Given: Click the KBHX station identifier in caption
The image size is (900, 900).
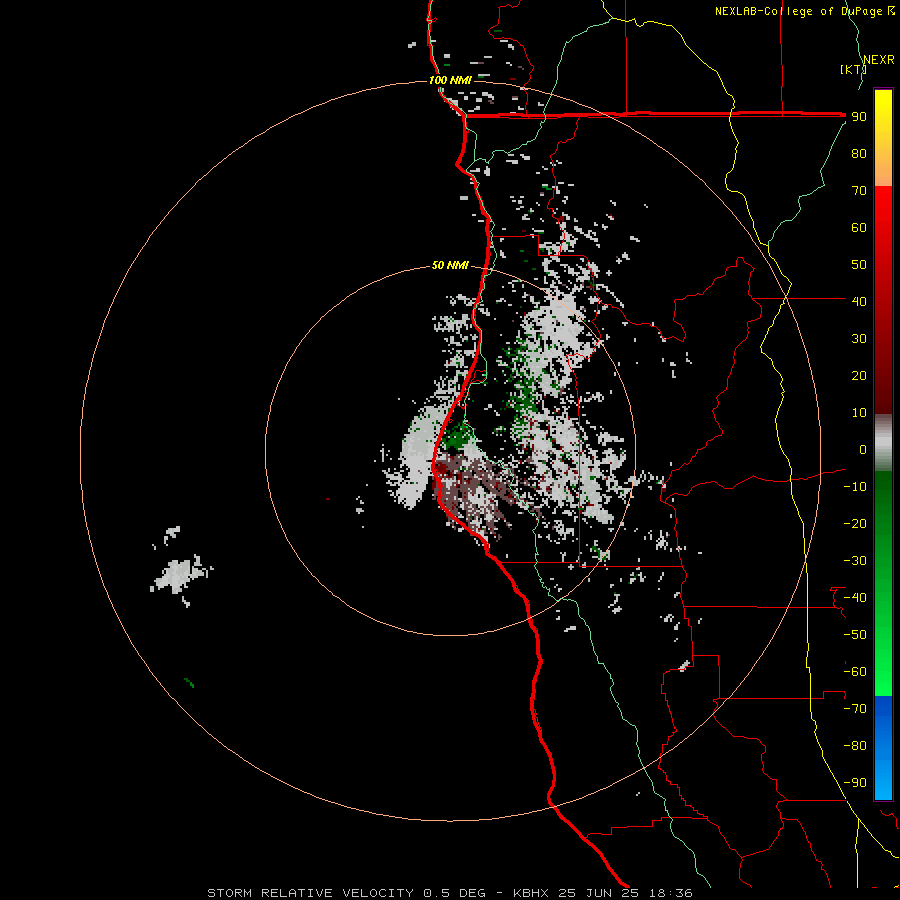Looking at the screenshot, I should point(531,893).
